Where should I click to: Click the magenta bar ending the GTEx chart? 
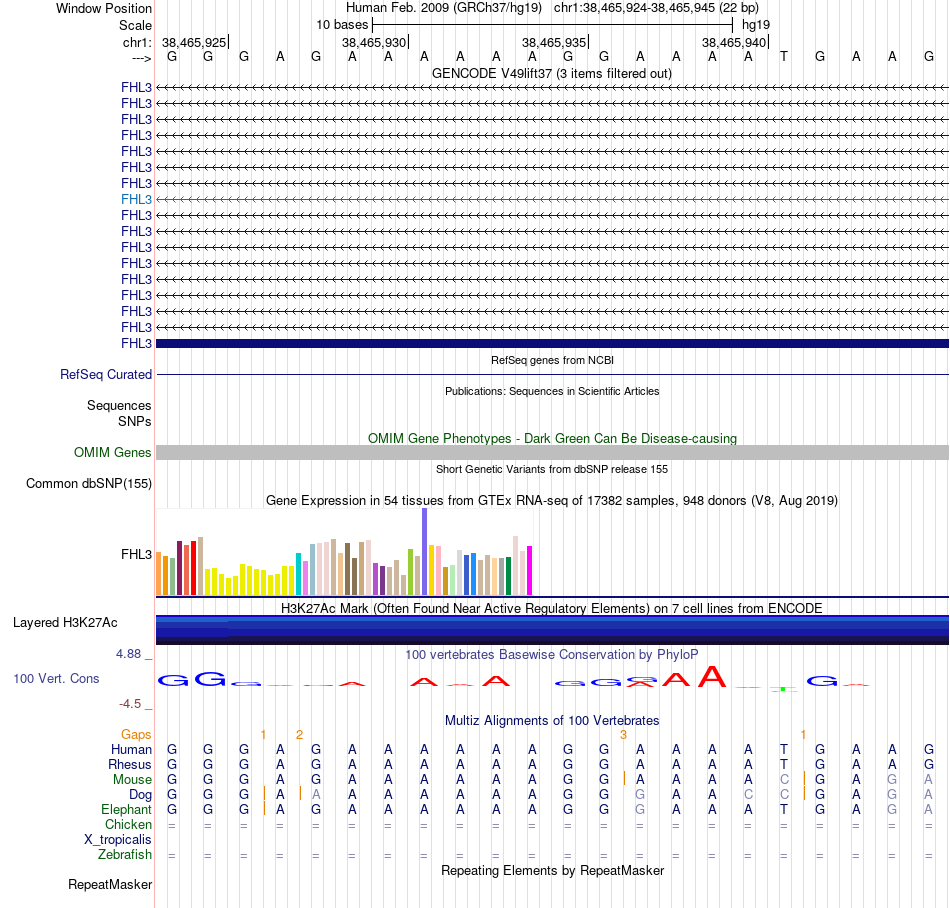click(x=529, y=571)
